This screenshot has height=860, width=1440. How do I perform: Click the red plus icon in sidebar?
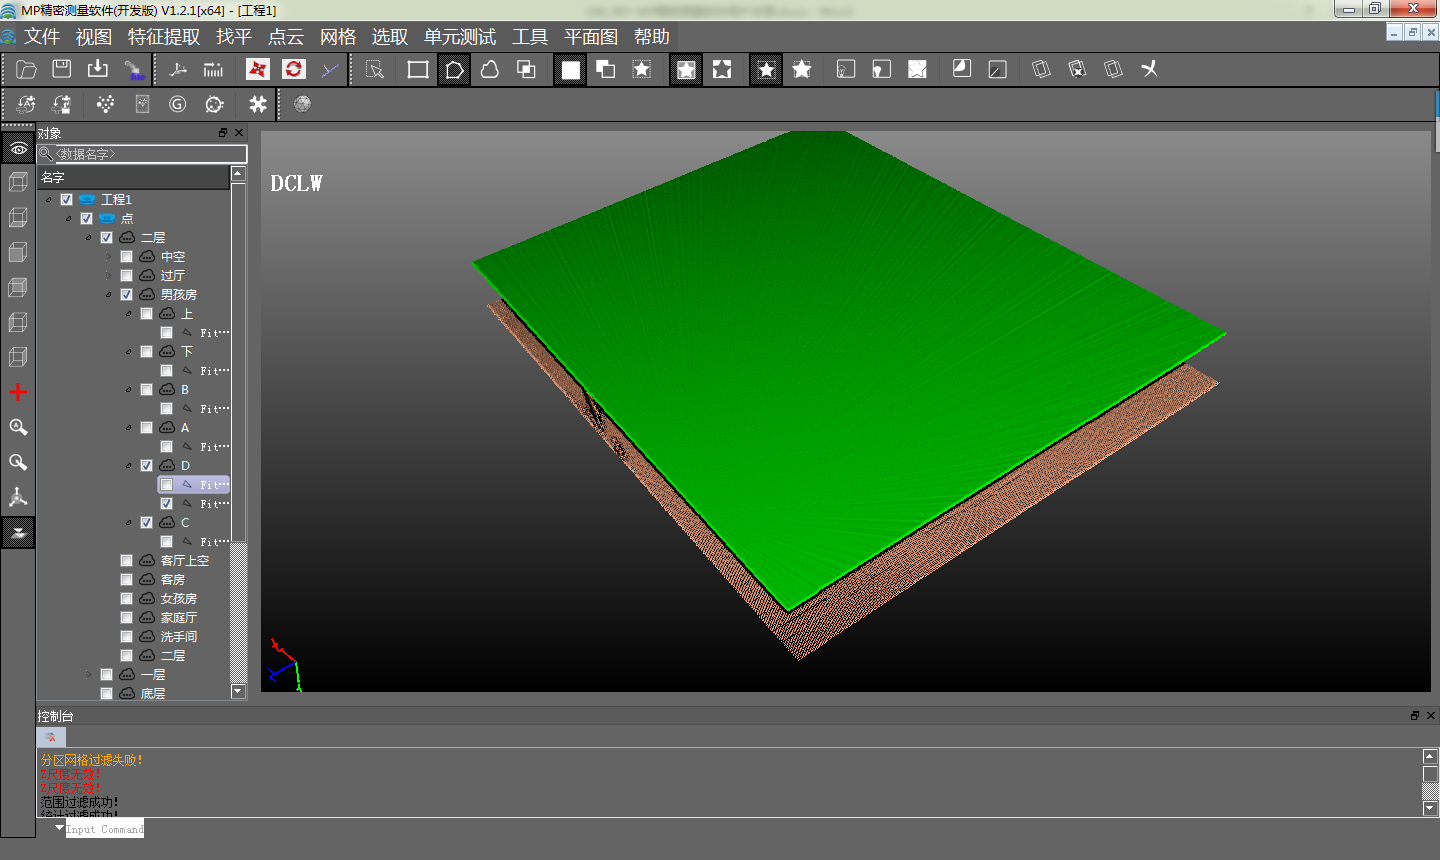pos(18,392)
